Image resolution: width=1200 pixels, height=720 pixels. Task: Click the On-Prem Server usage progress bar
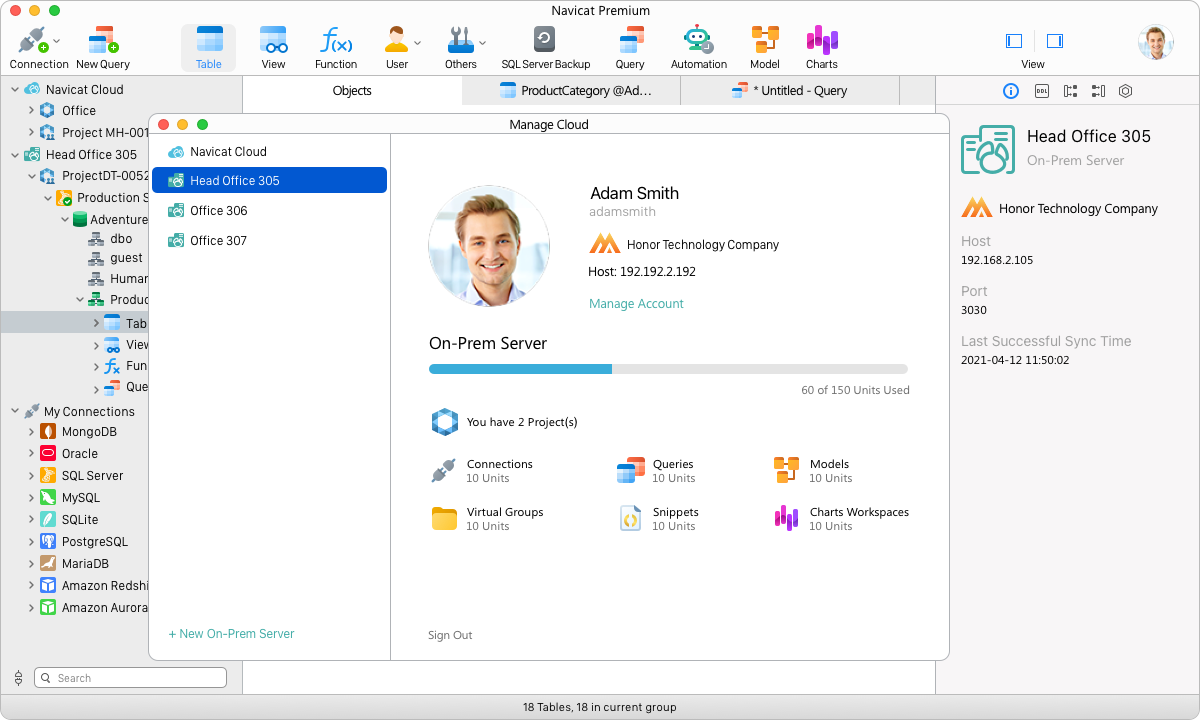pyautogui.click(x=668, y=369)
